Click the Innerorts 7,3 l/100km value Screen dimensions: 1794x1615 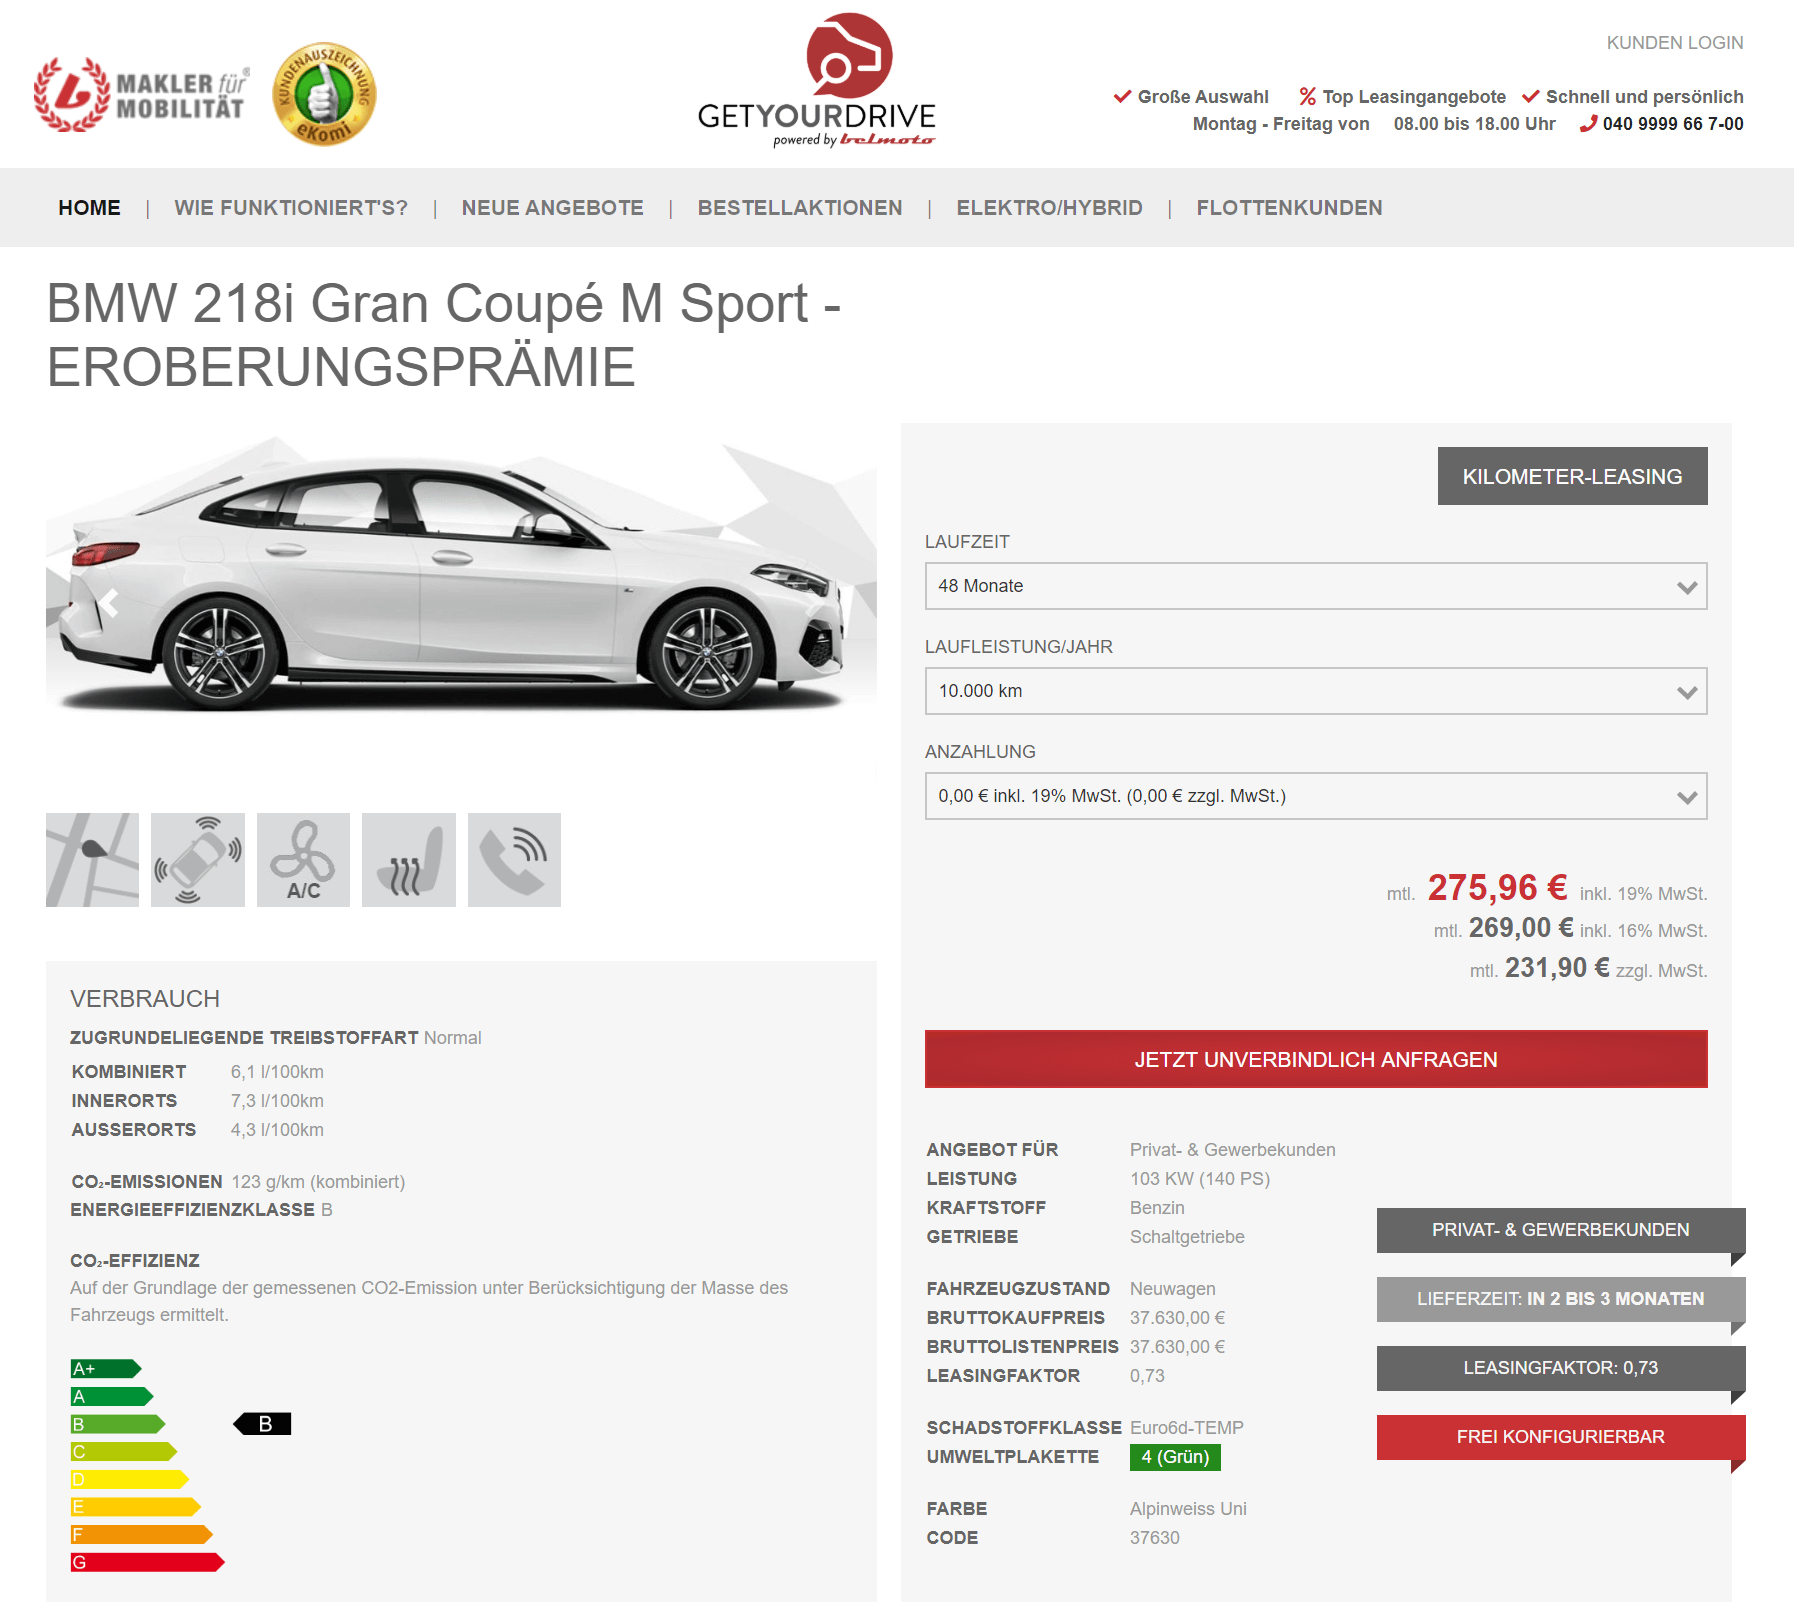click(x=277, y=1101)
